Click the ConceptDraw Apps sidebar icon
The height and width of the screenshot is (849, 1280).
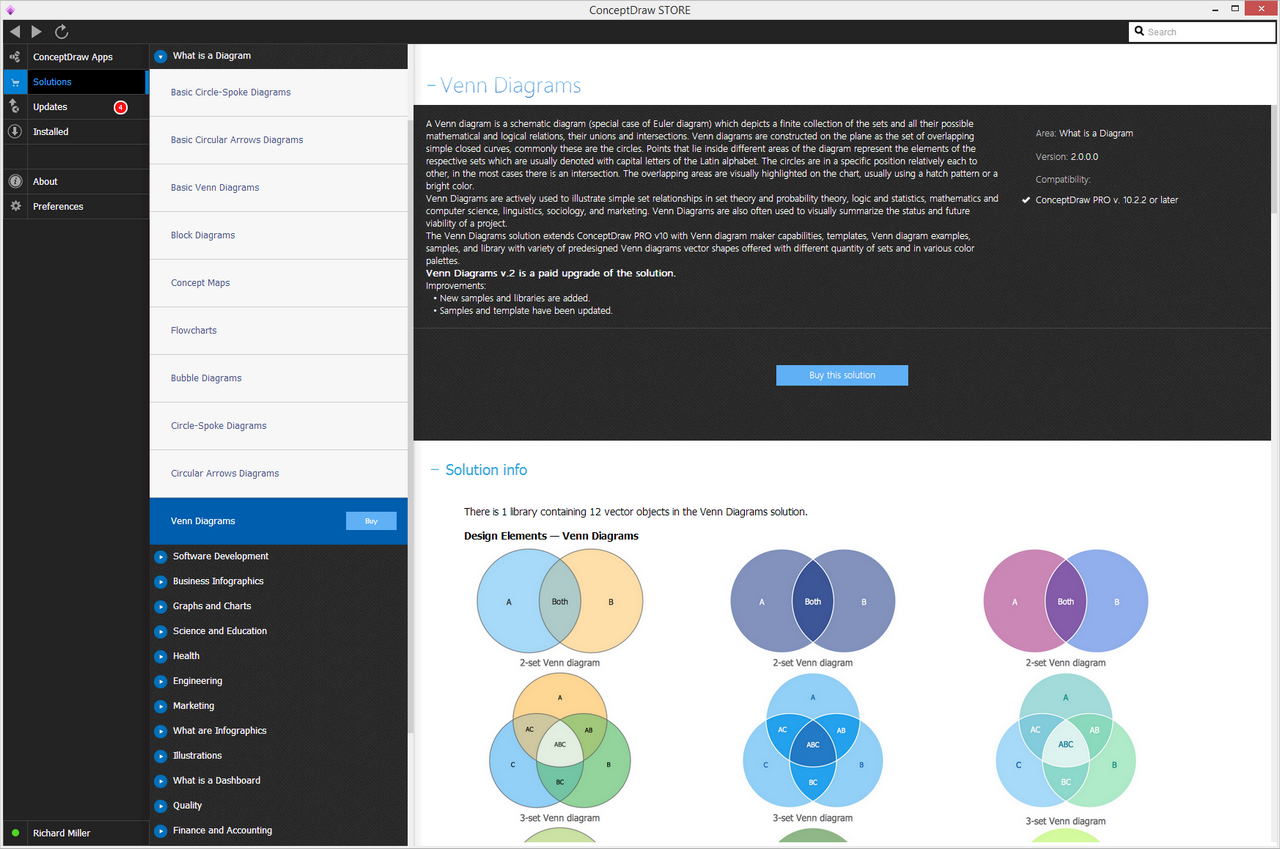point(14,57)
